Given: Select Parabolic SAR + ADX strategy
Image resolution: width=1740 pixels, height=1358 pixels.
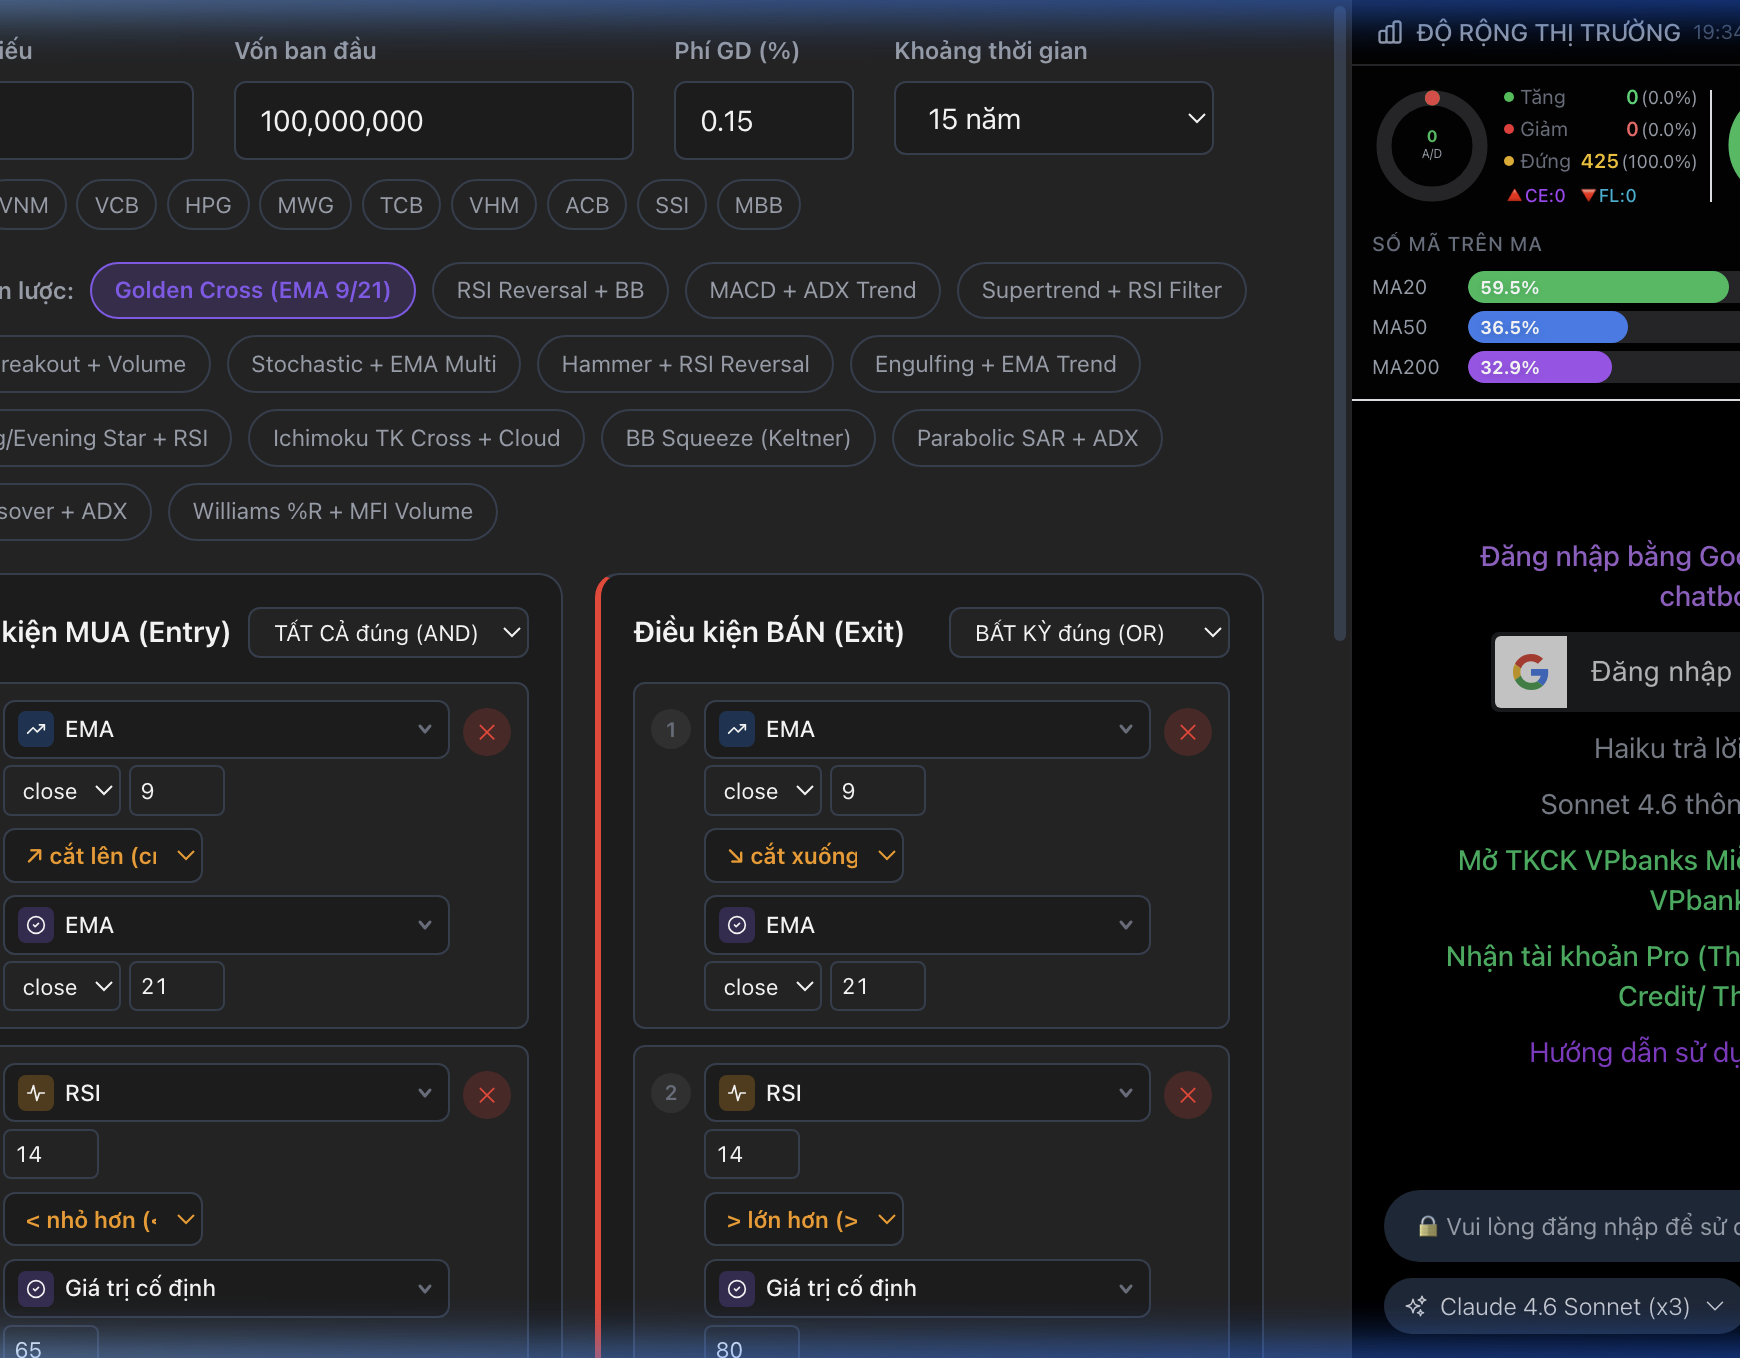Looking at the screenshot, I should [x=1027, y=438].
